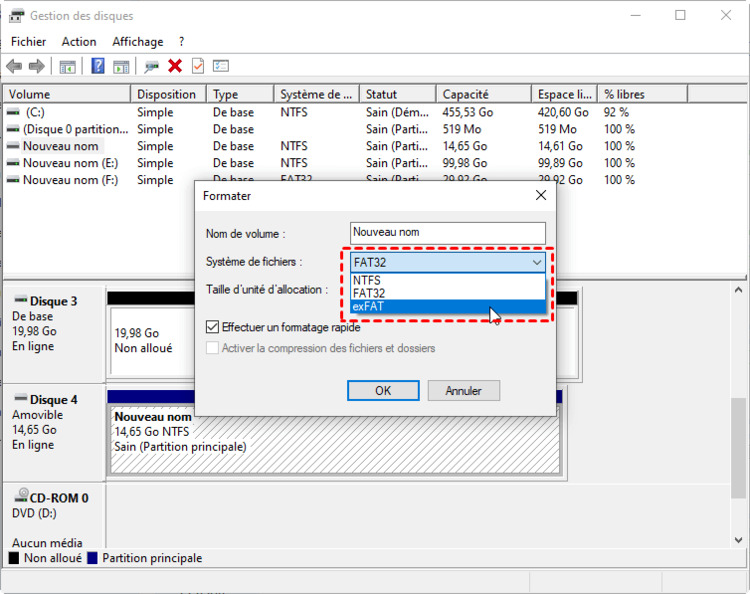Image resolution: width=750 pixels, height=594 pixels.
Task: Select the Nouveau nom (E:) volume name
Action: pos(70,163)
